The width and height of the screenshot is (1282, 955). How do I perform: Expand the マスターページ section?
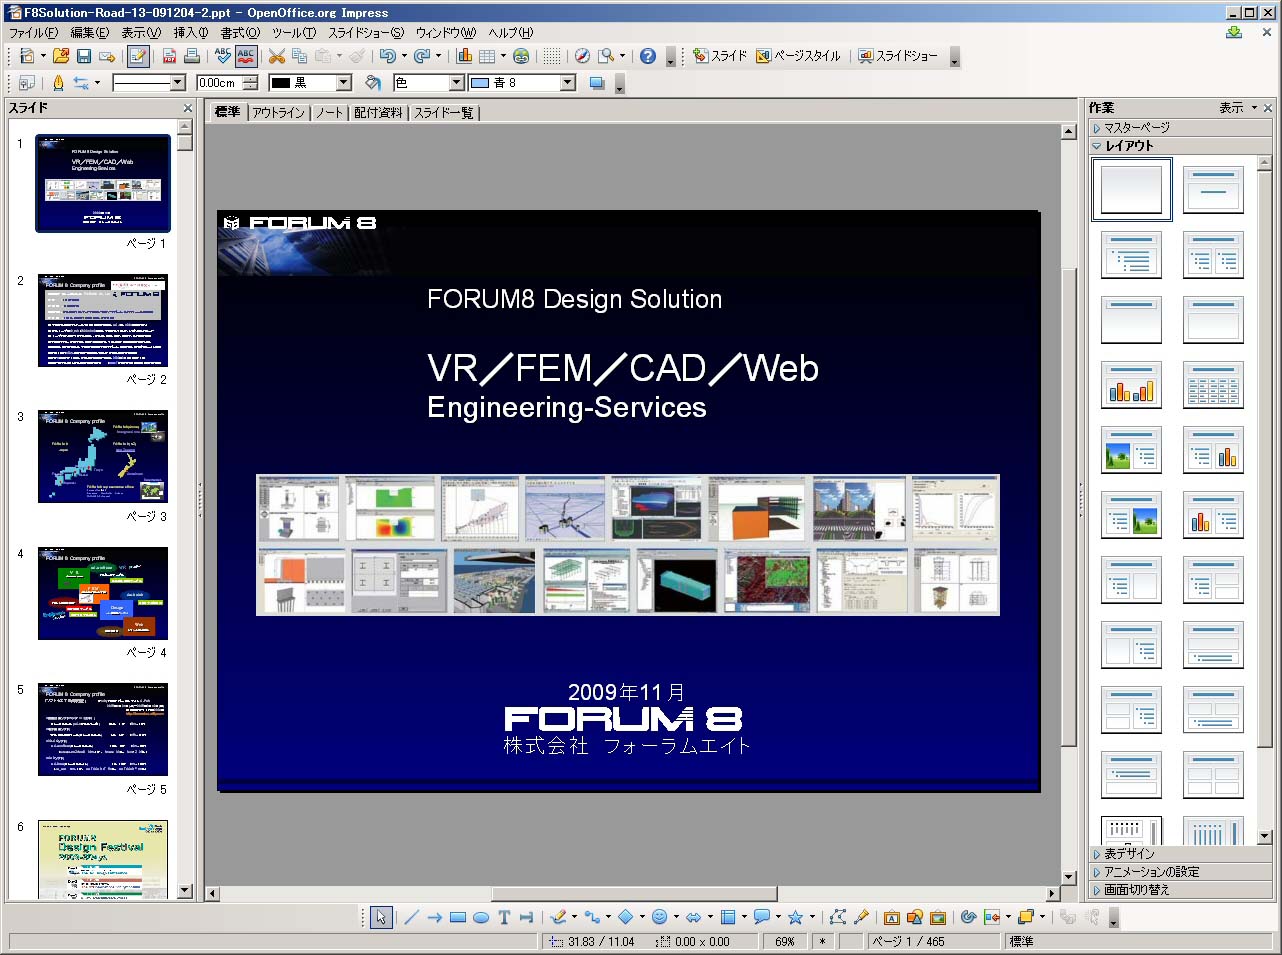pyautogui.click(x=1180, y=127)
